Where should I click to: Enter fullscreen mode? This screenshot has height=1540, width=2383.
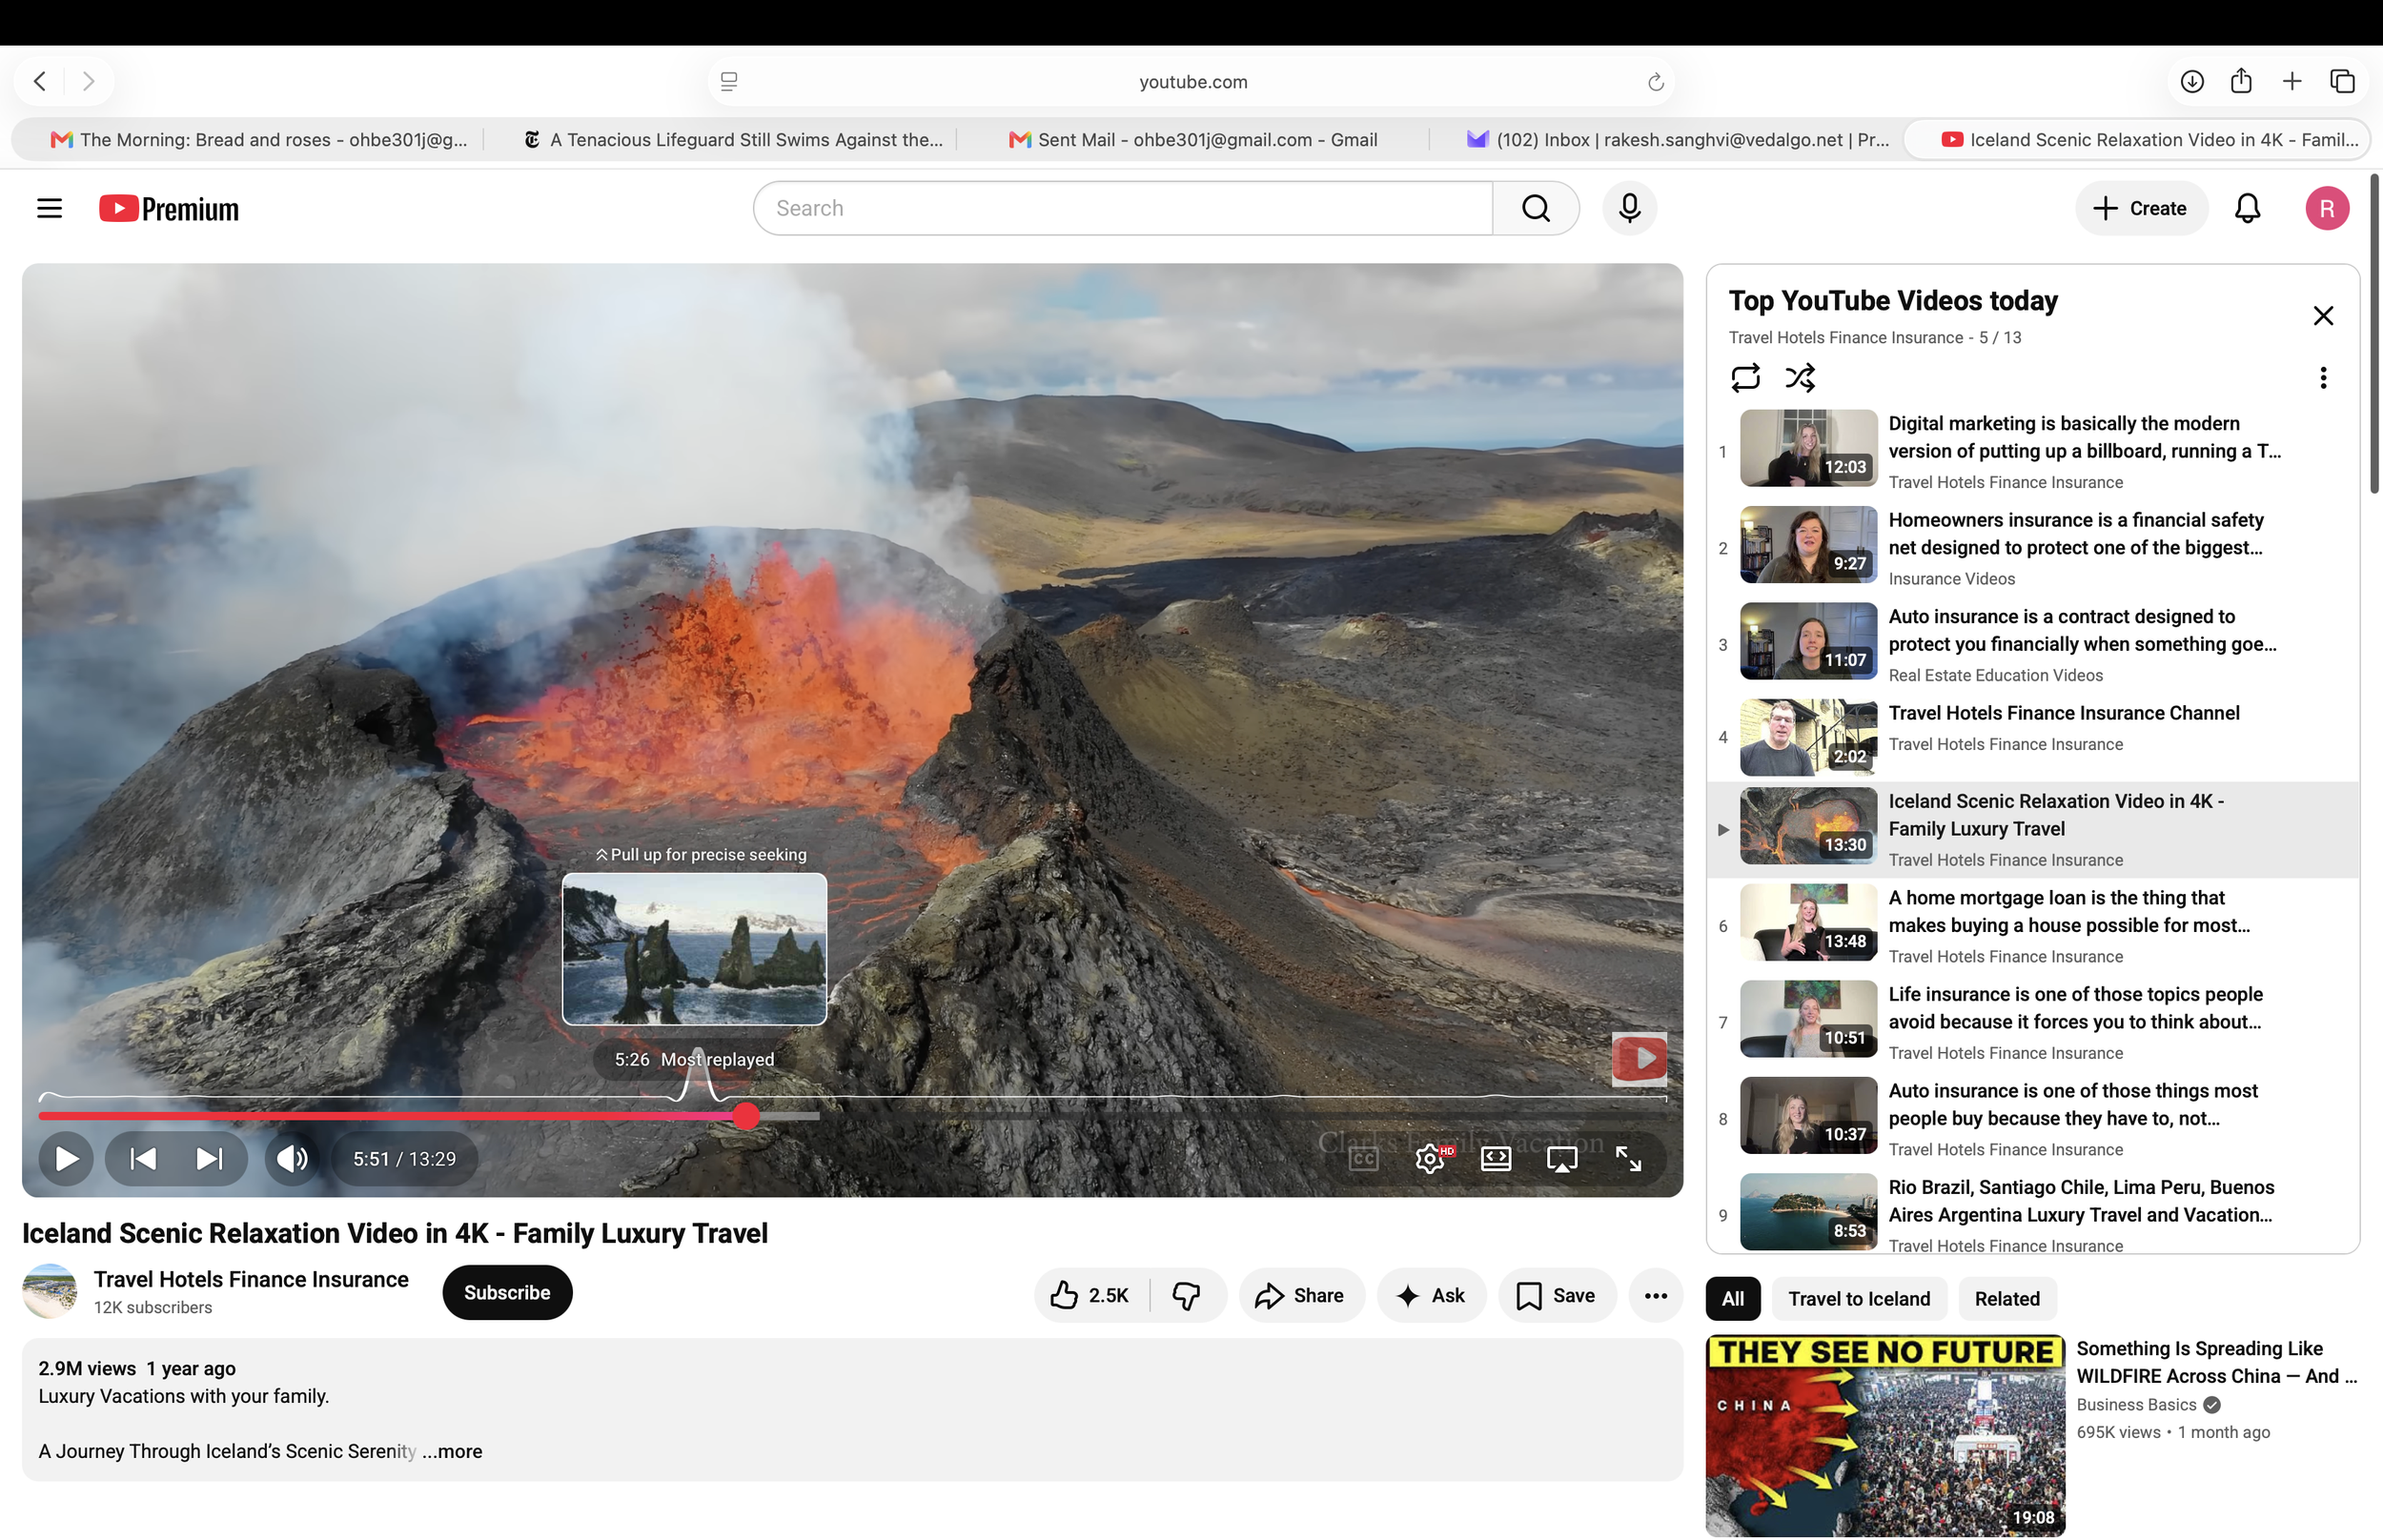click(x=1629, y=1159)
